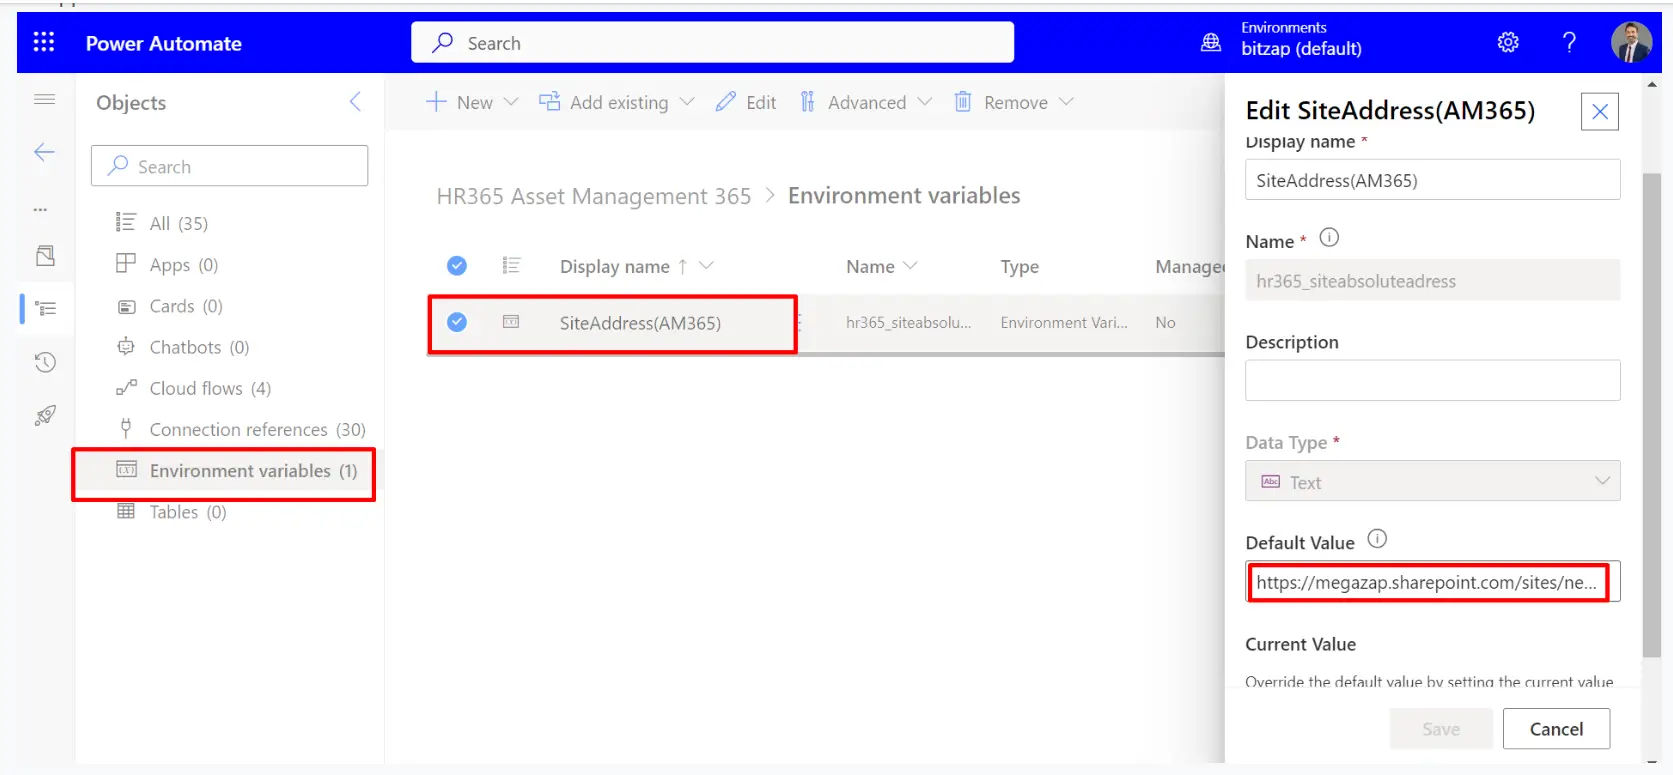This screenshot has width=1673, height=775.
Task: Open the app launcher waffle icon
Action: pyautogui.click(x=44, y=42)
